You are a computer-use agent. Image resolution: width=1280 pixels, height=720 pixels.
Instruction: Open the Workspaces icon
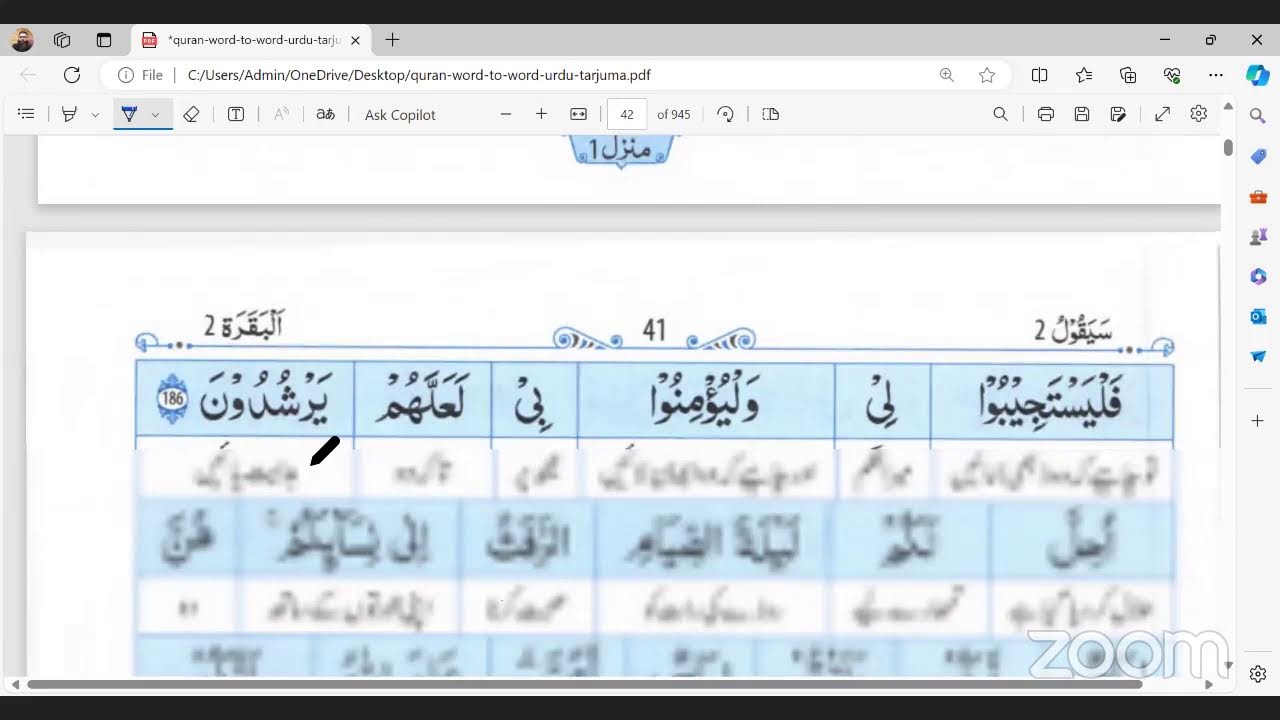point(62,40)
